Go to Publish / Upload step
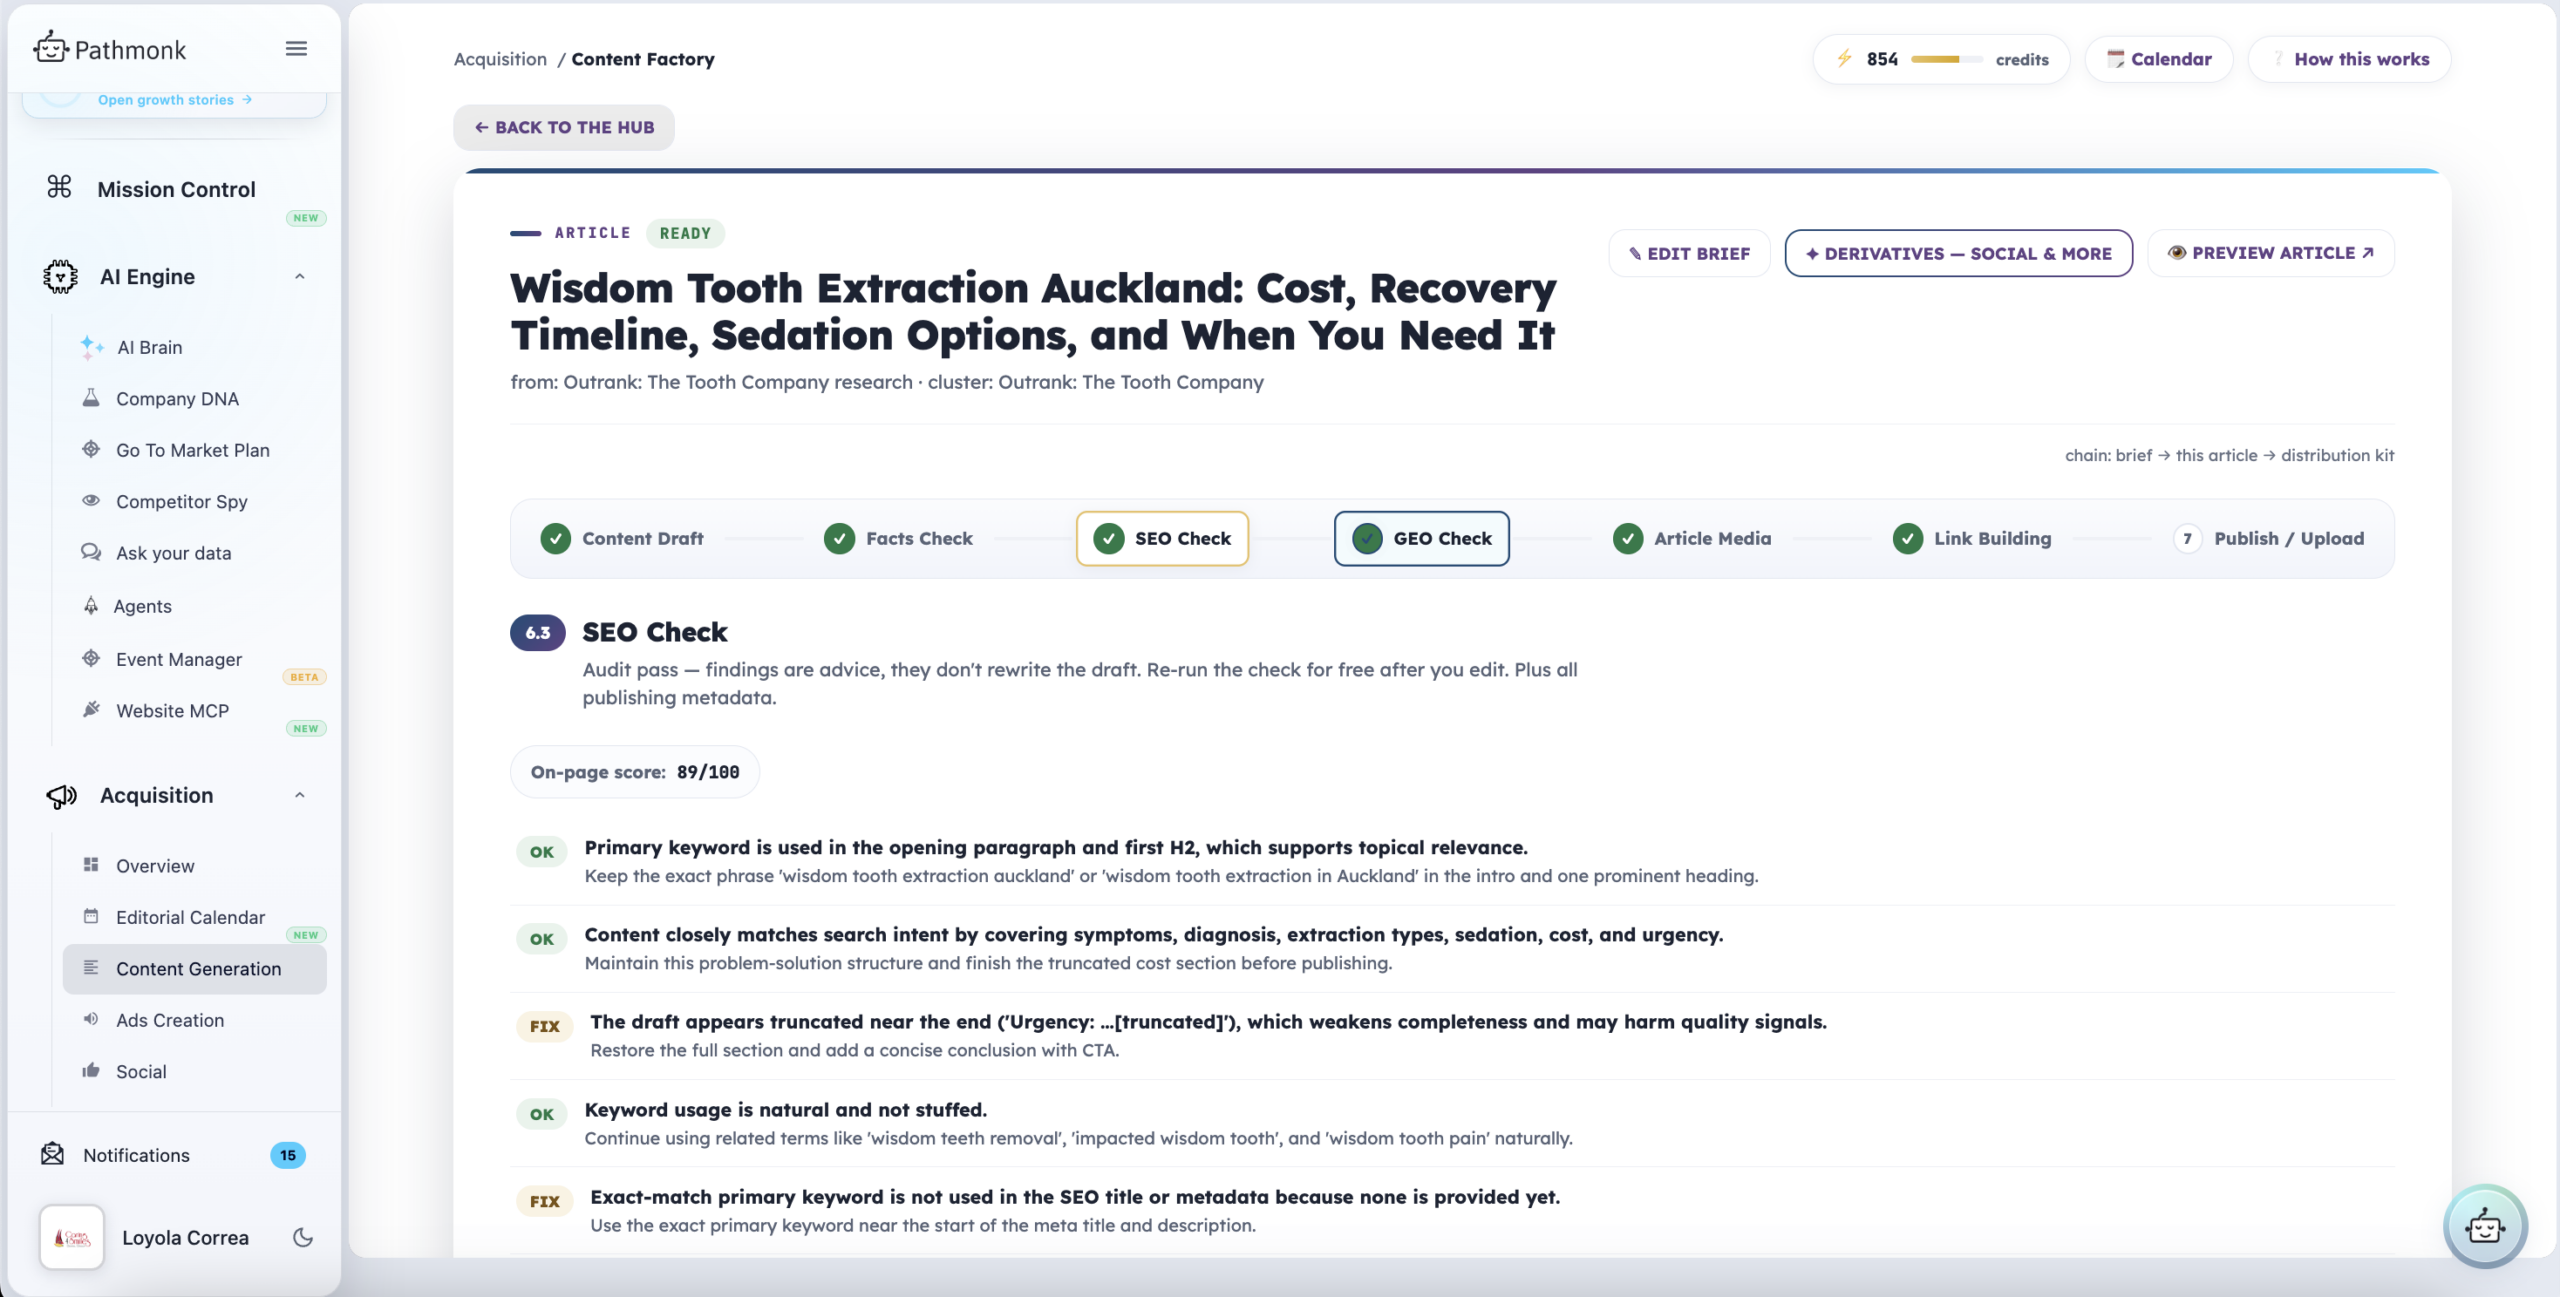The height and width of the screenshot is (1297, 2560). (x=2269, y=538)
